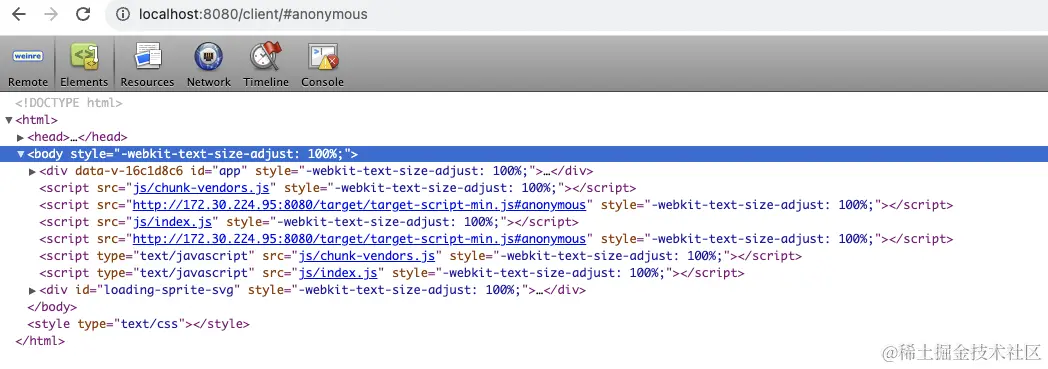
Task: Expand the loading-sprite-svg div
Action: pos(33,290)
